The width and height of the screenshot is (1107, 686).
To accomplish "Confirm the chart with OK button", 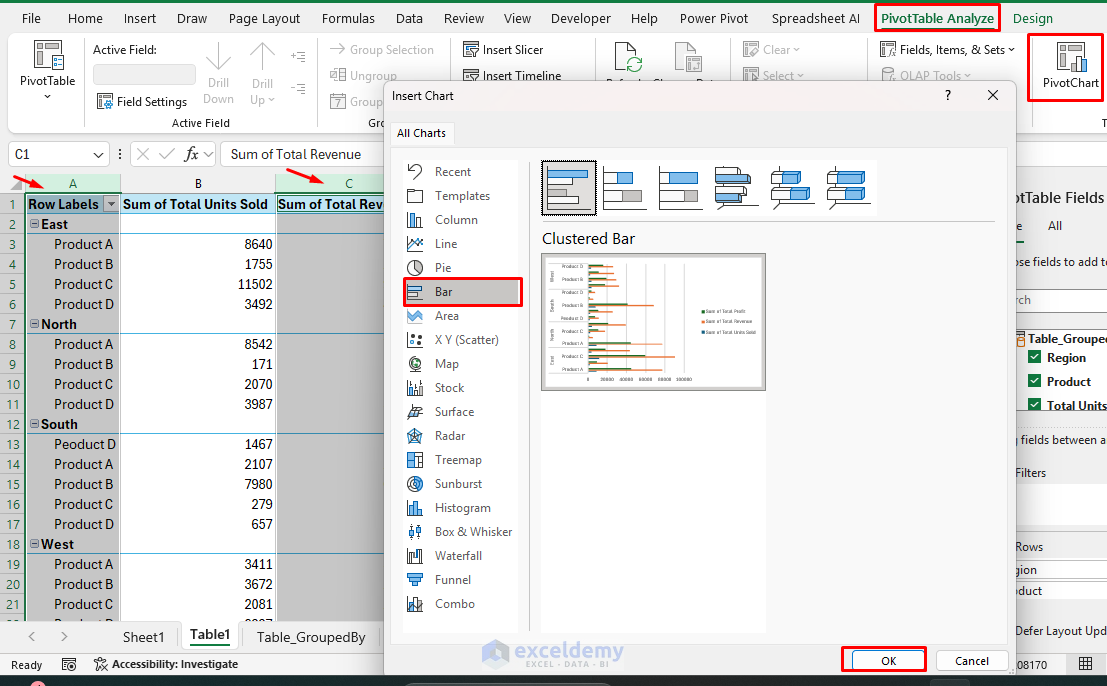I will click(888, 661).
